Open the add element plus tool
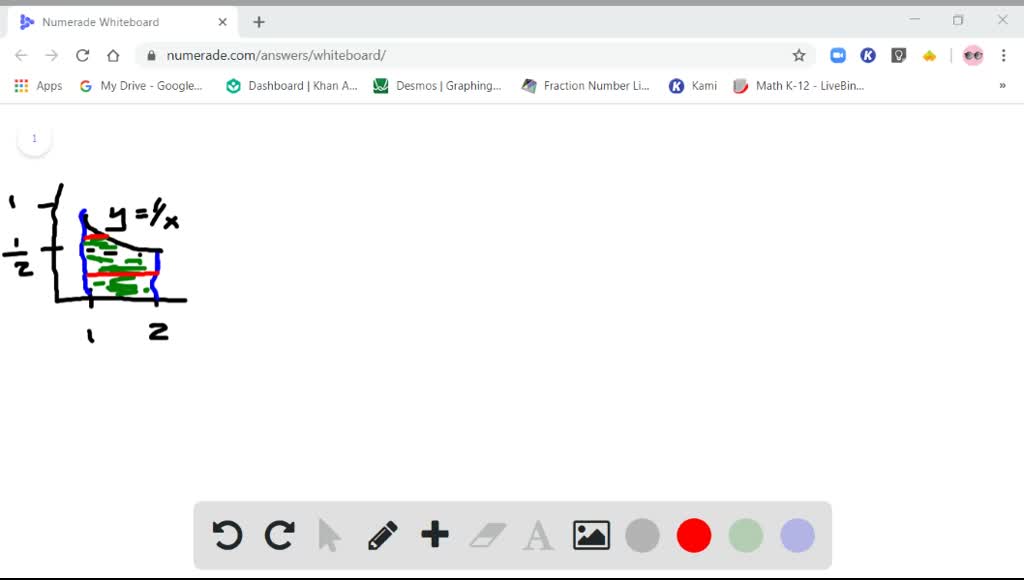 pos(435,534)
